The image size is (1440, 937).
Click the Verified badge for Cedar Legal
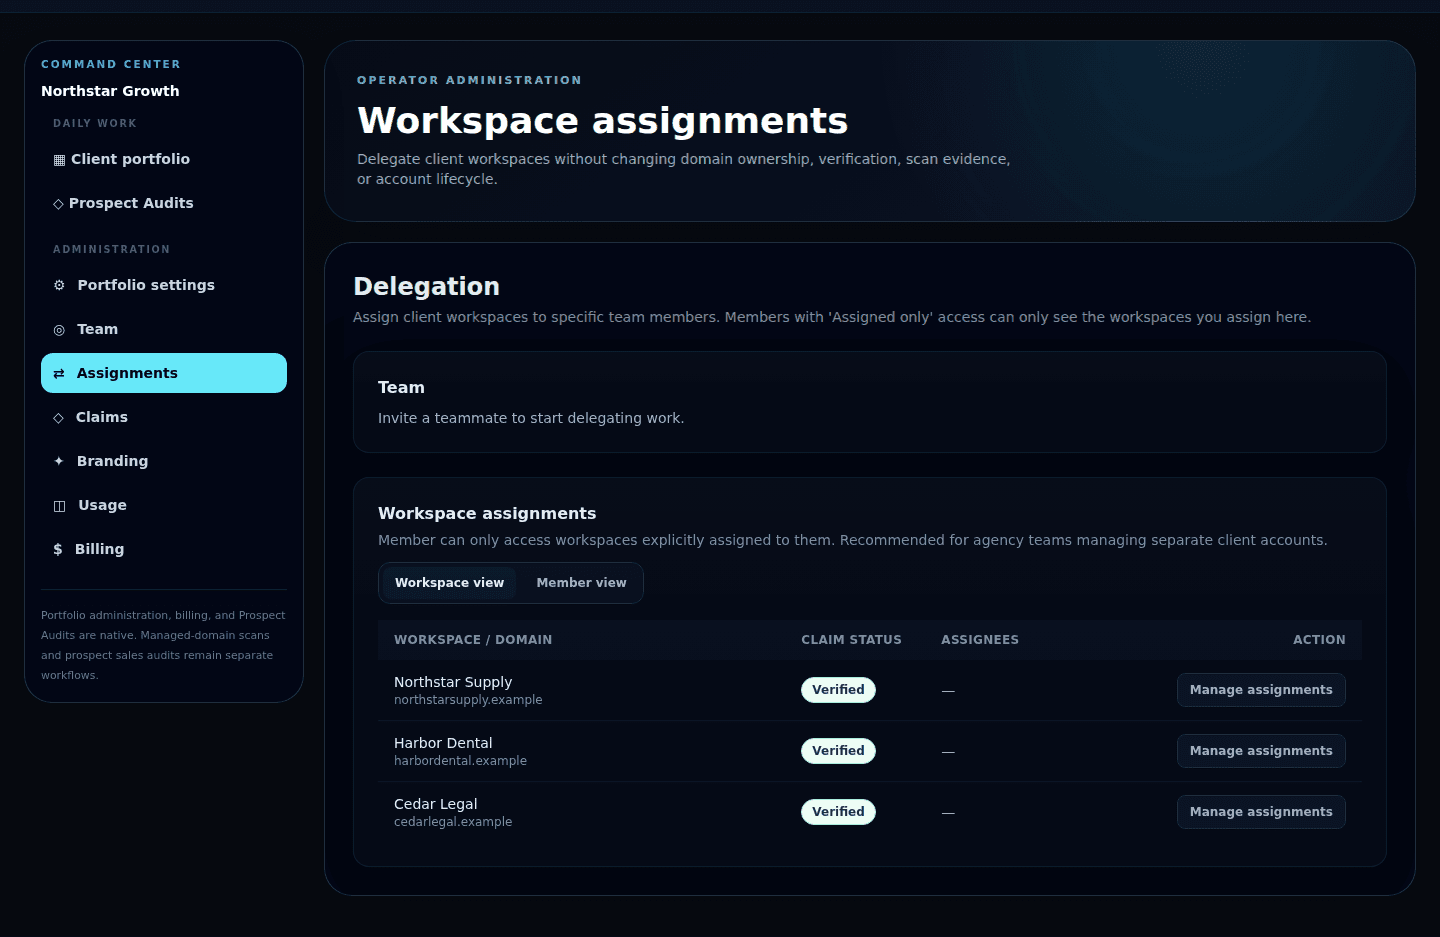838,812
